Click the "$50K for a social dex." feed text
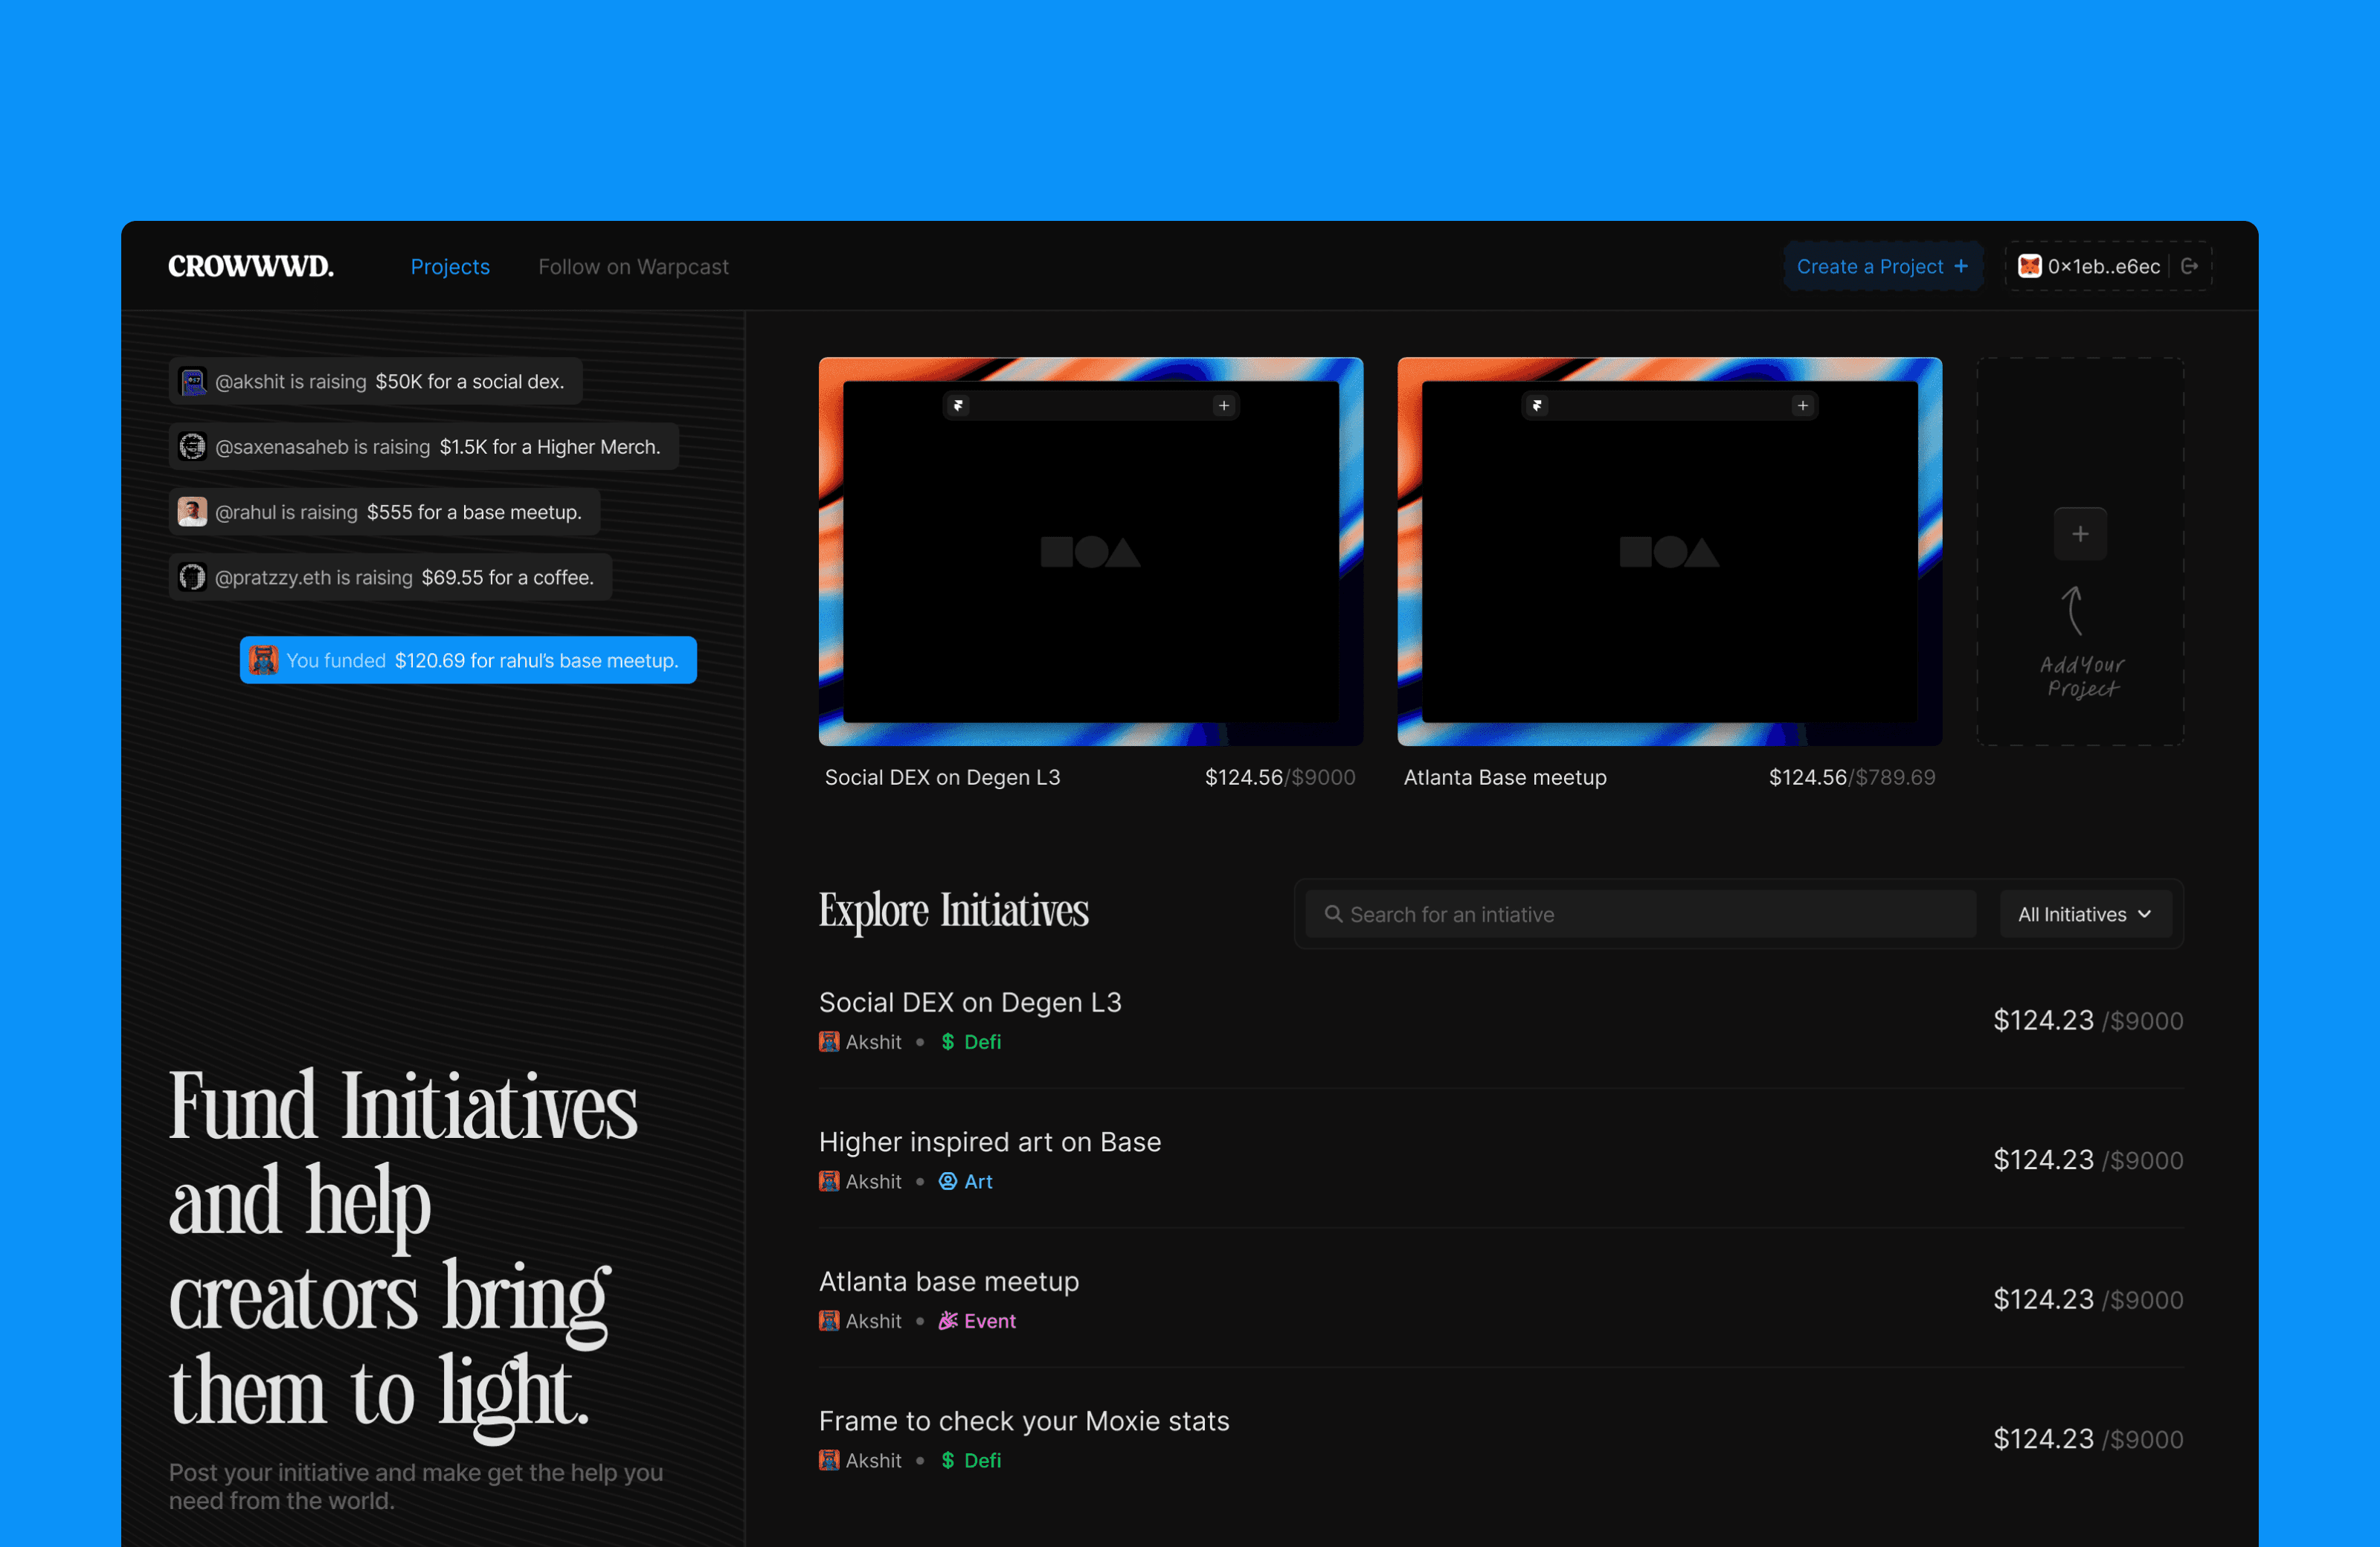This screenshot has height=1547, width=2380. [470, 381]
